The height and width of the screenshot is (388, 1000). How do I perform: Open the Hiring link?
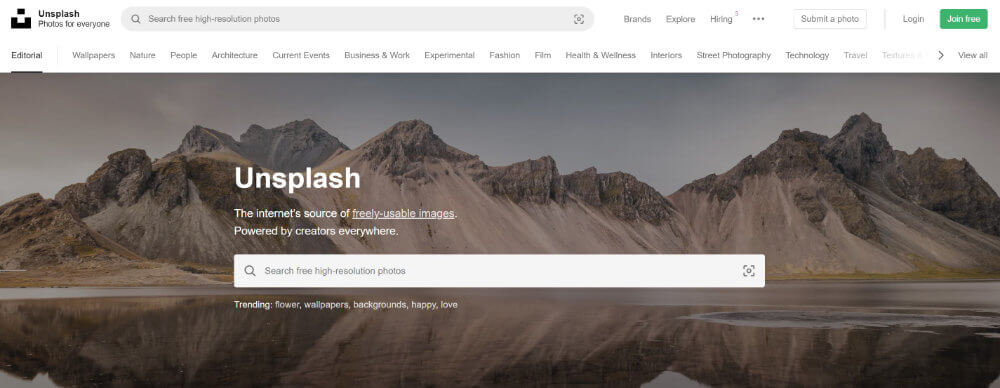pos(721,19)
